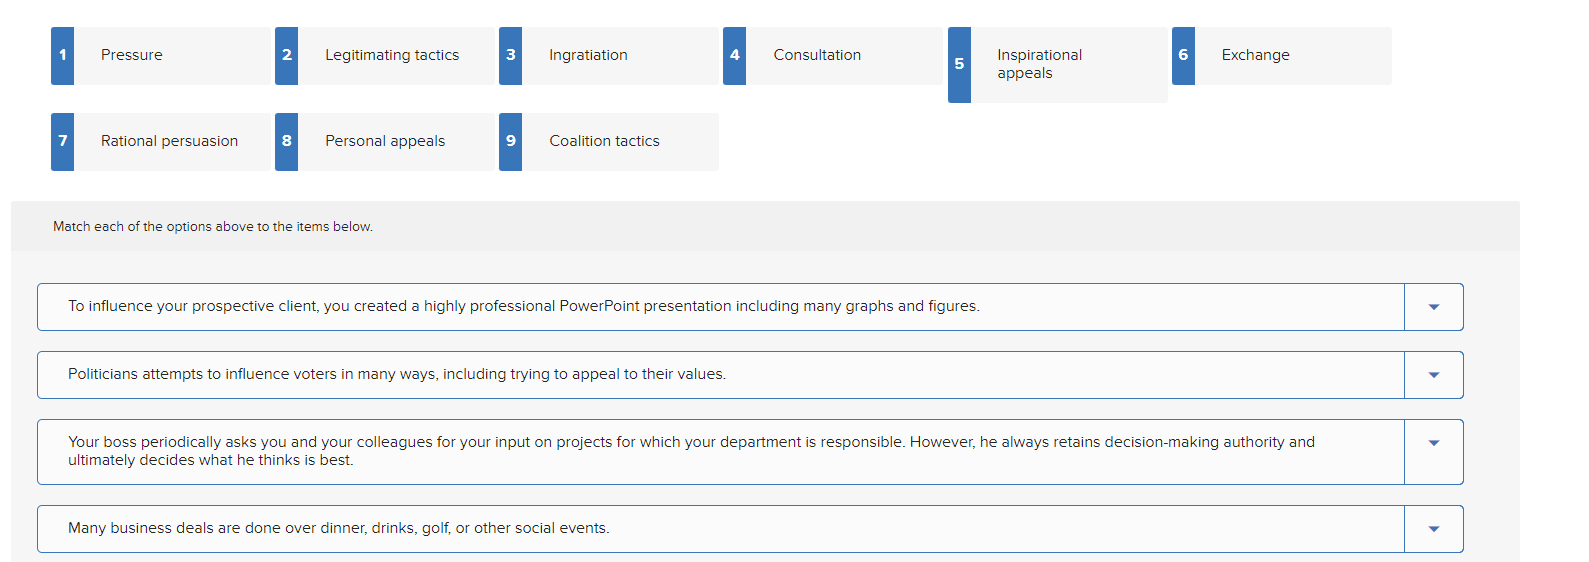This screenshot has height=562, width=1589.
Task: Open dropdown for PowerPoint presentation item
Action: pyautogui.click(x=1433, y=307)
